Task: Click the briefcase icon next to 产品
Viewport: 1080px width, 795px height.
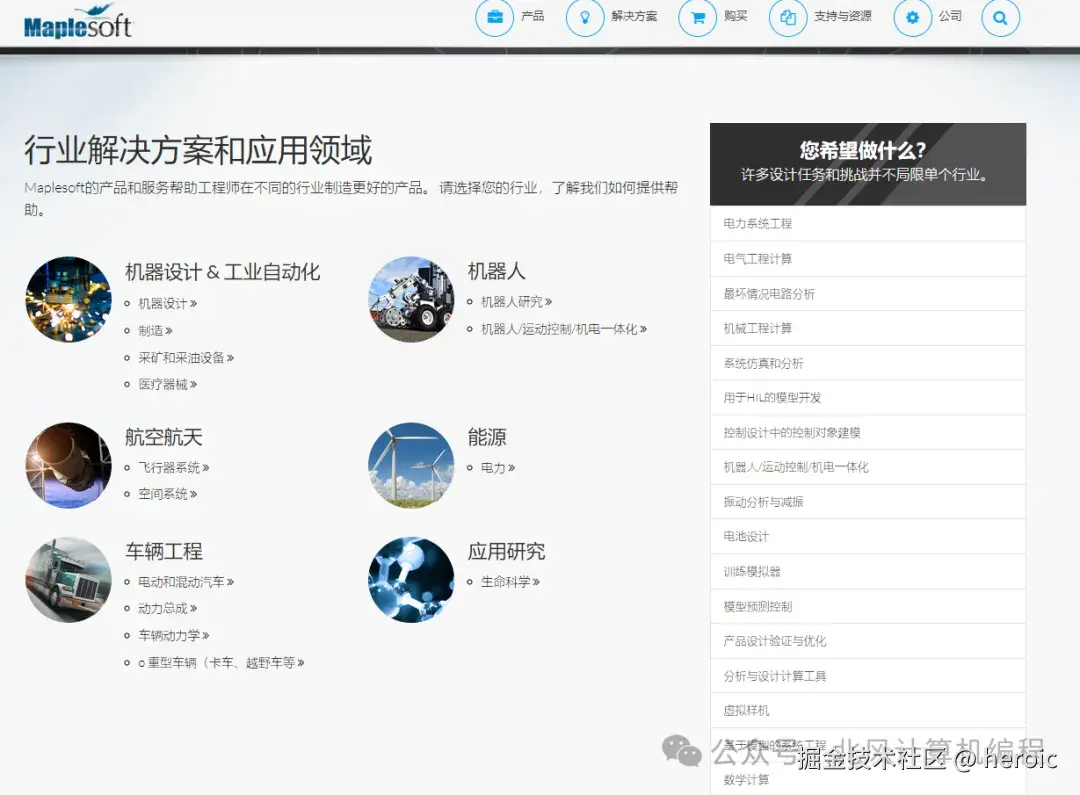Action: click(494, 17)
